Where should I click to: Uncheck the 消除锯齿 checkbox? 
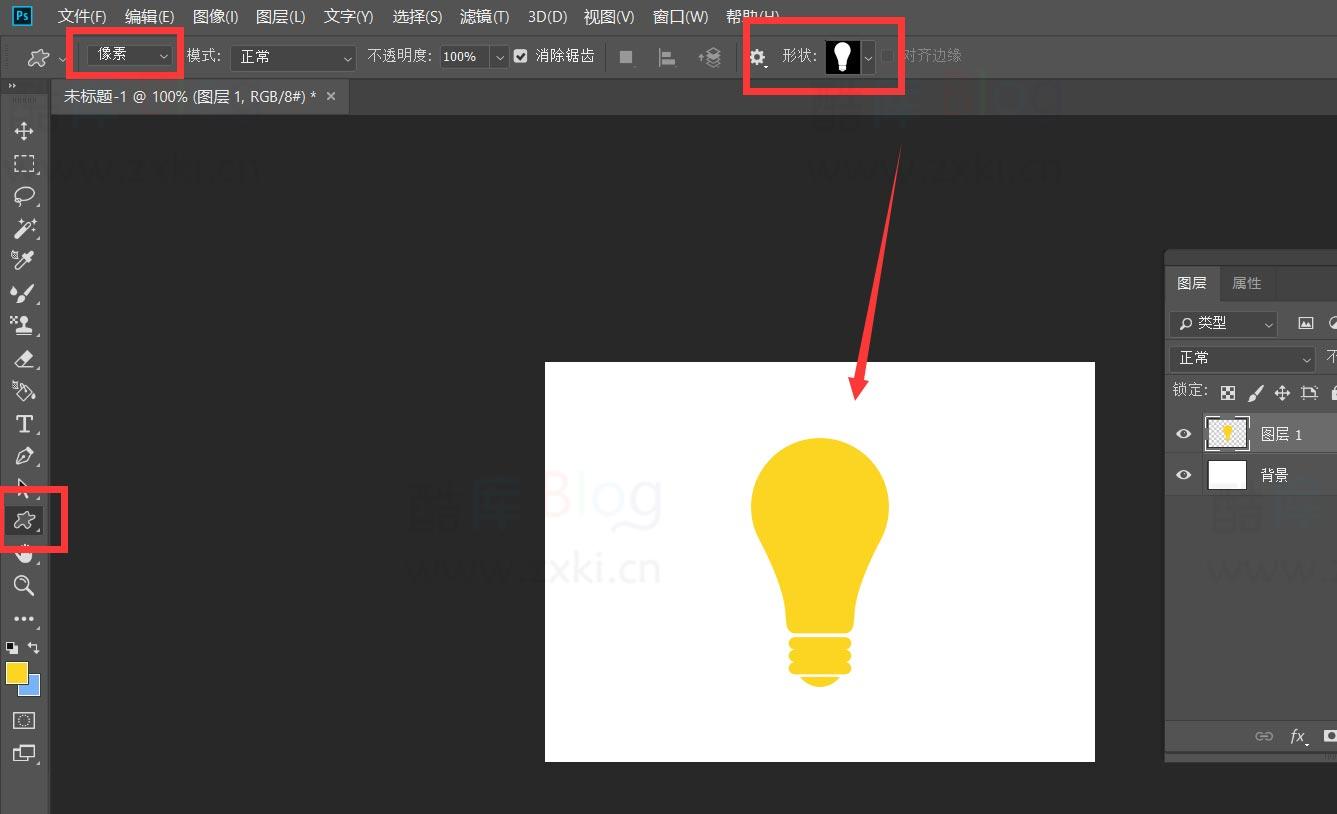(520, 56)
